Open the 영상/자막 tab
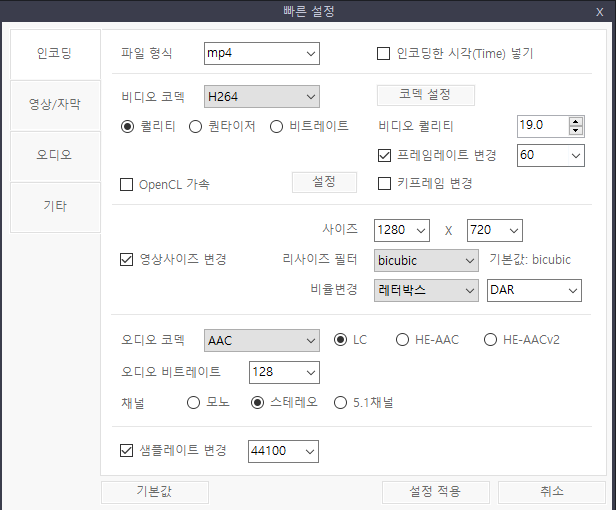This screenshot has width=616, height=510. coord(55,105)
